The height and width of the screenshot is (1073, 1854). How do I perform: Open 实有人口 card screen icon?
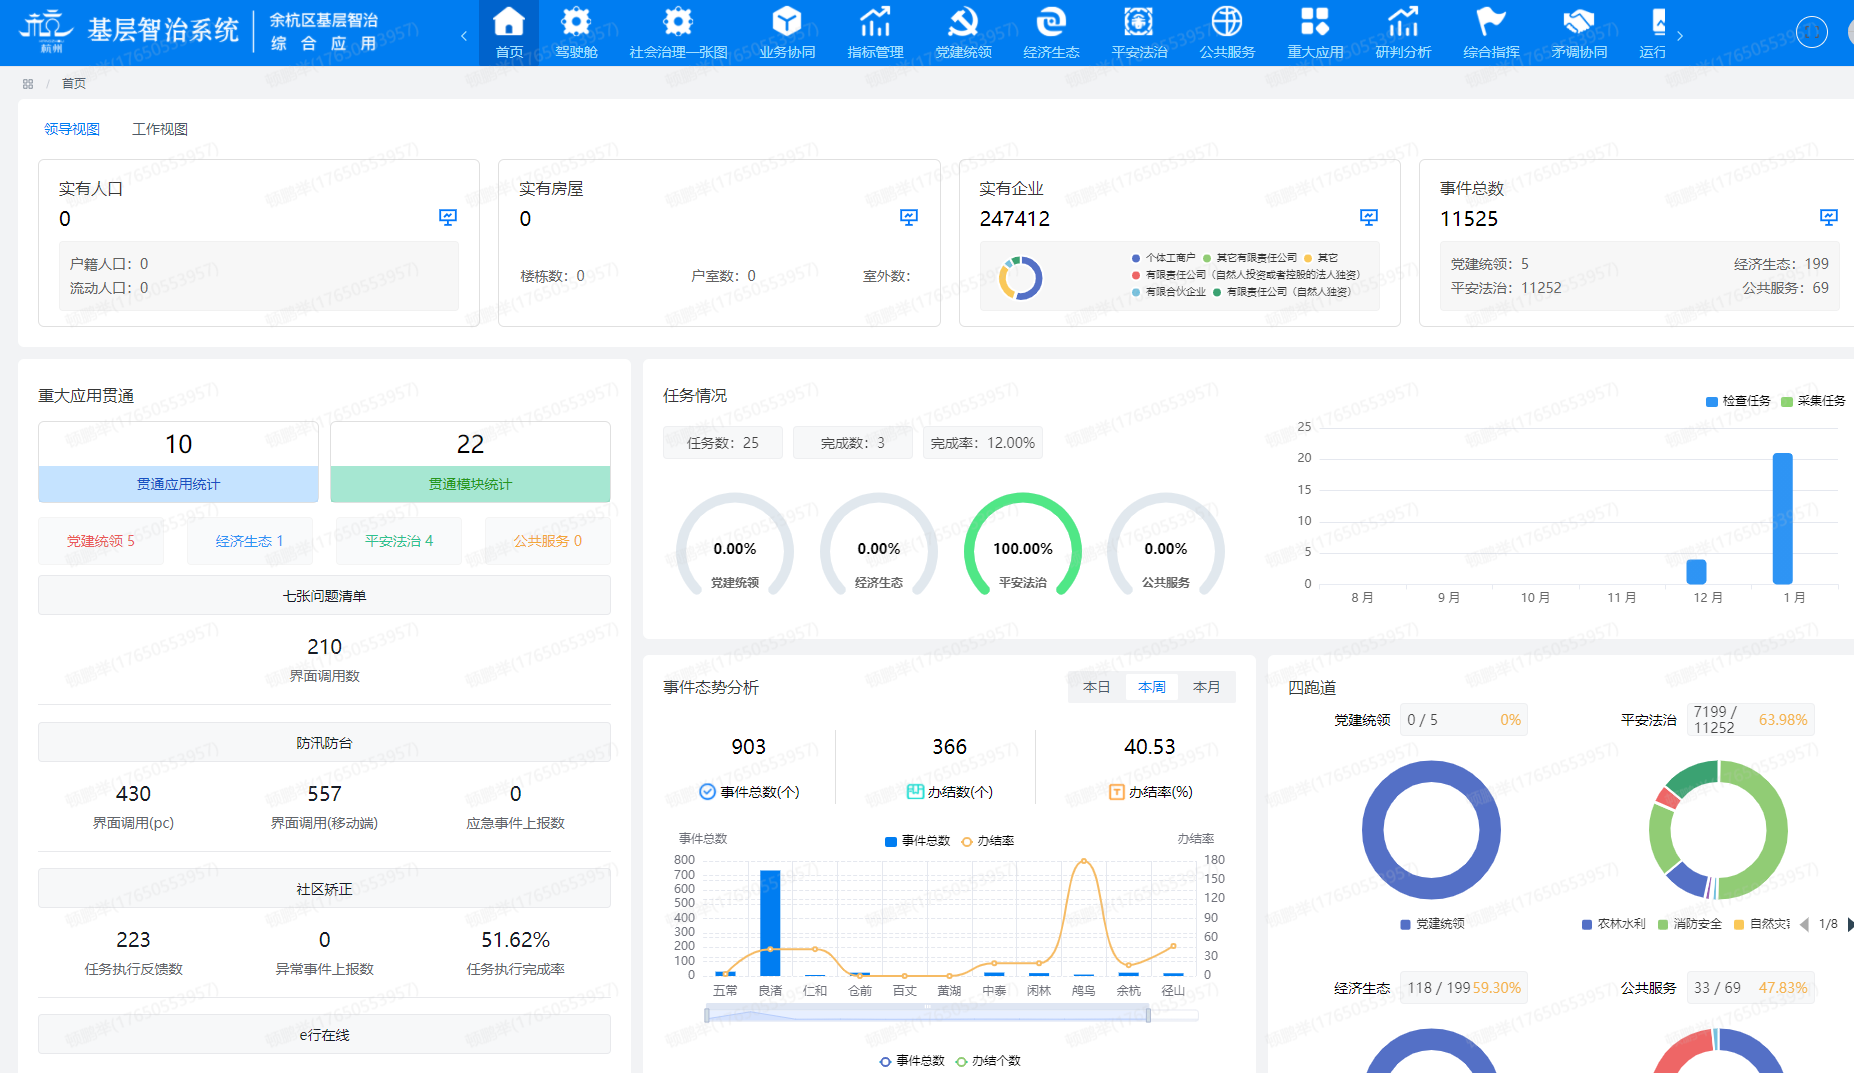click(x=448, y=217)
